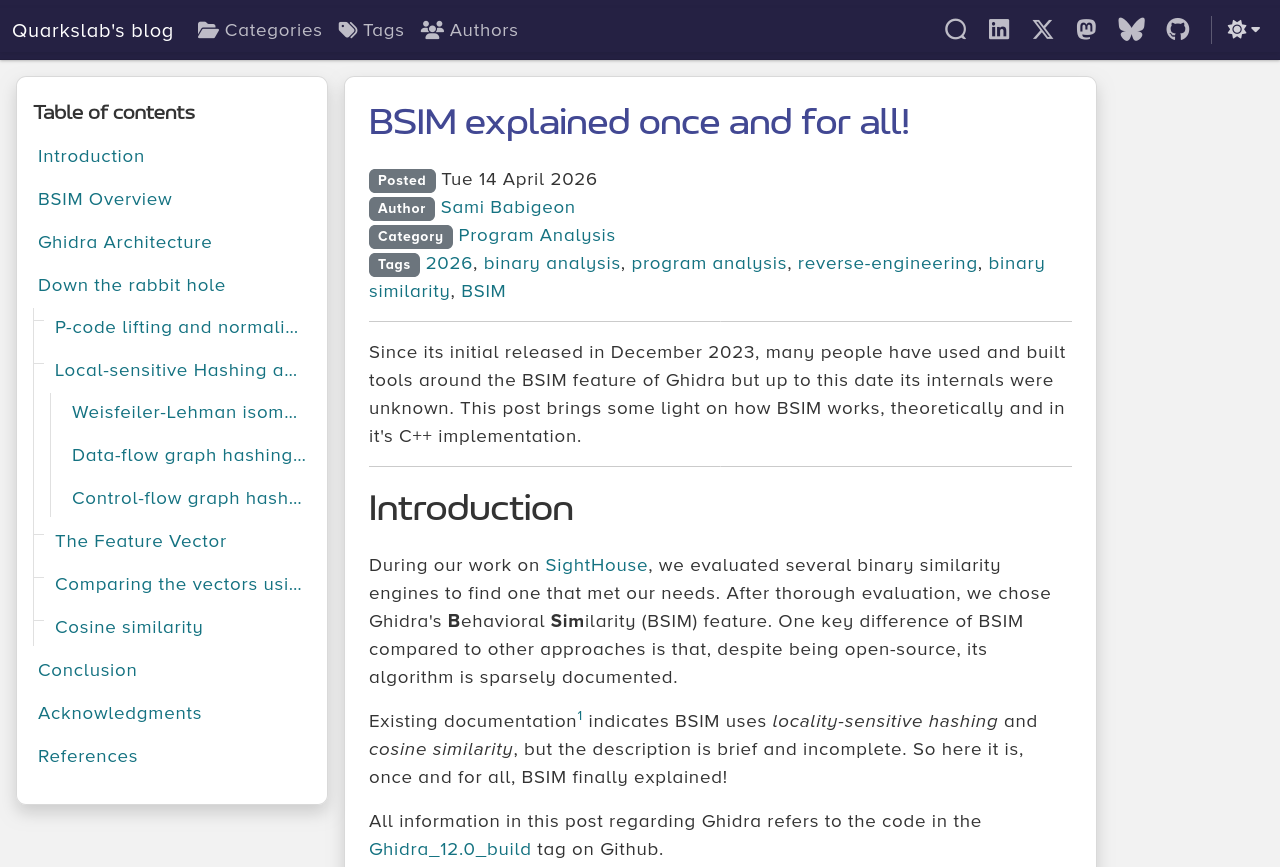Click footnote 1 superscript reference

580,716
